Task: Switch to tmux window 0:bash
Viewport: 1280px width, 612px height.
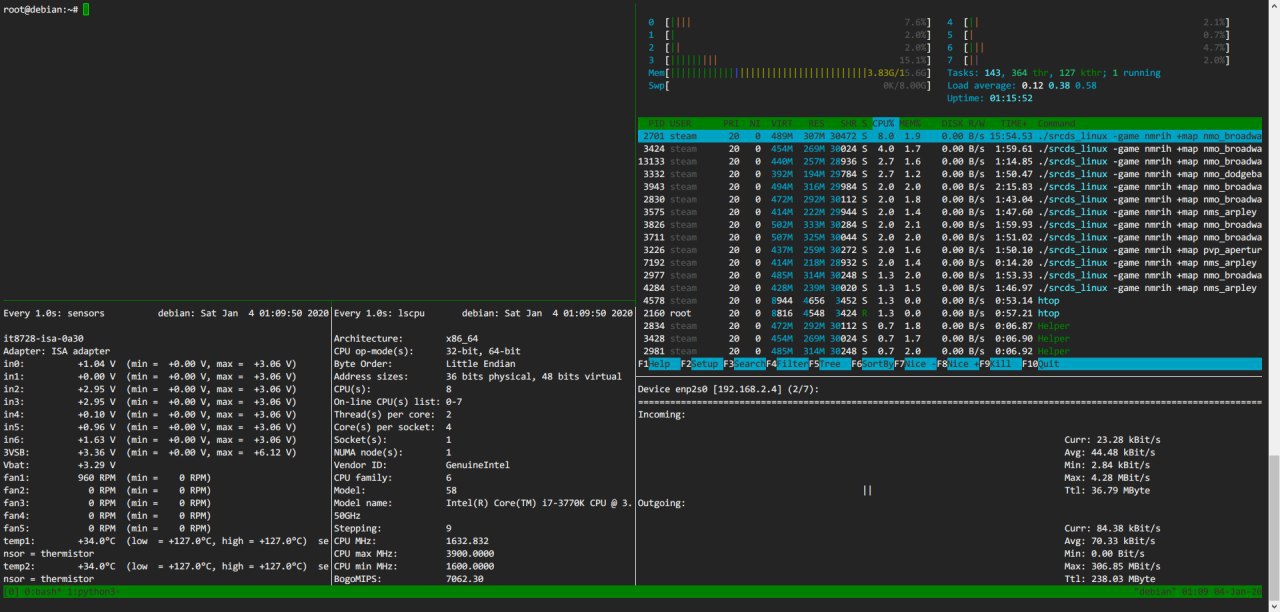Action: click(43, 592)
